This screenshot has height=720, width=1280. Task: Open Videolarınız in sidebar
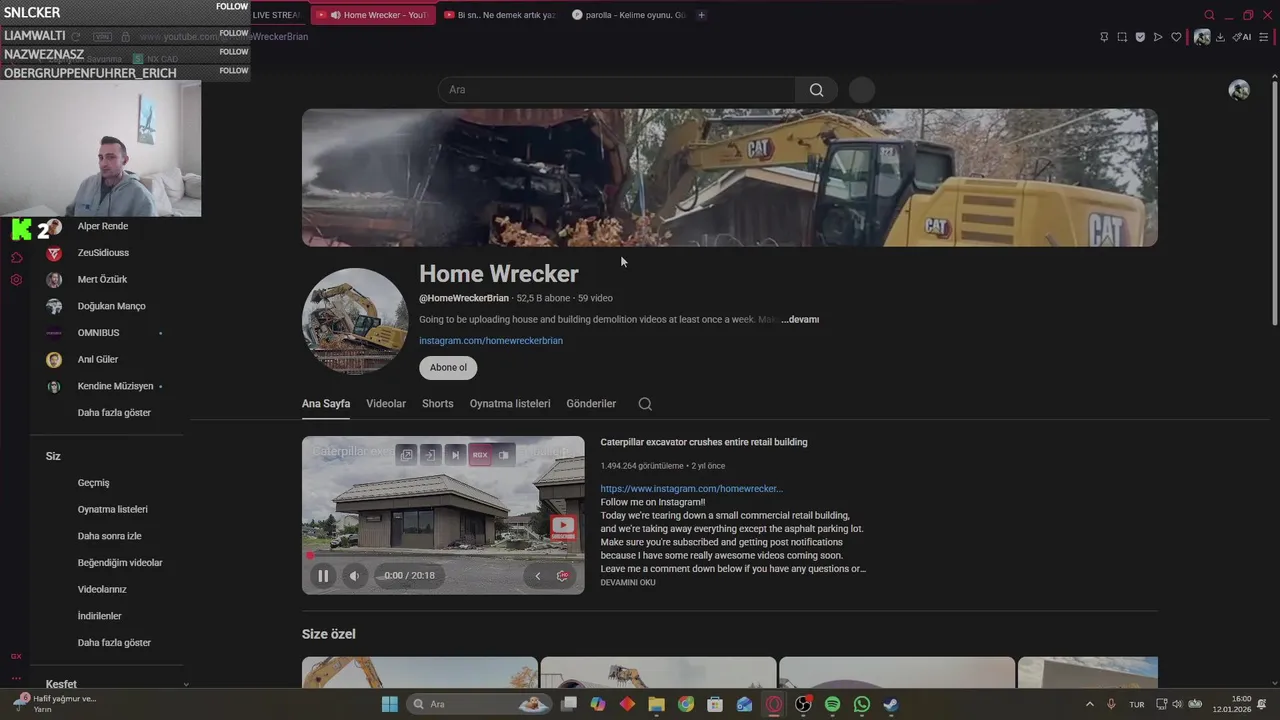pyautogui.click(x=102, y=590)
